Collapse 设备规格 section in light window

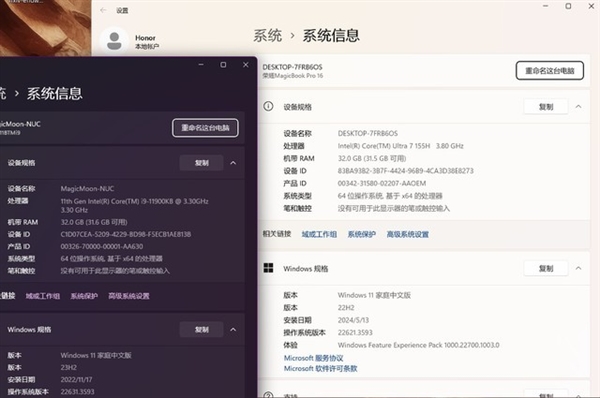coord(578,106)
